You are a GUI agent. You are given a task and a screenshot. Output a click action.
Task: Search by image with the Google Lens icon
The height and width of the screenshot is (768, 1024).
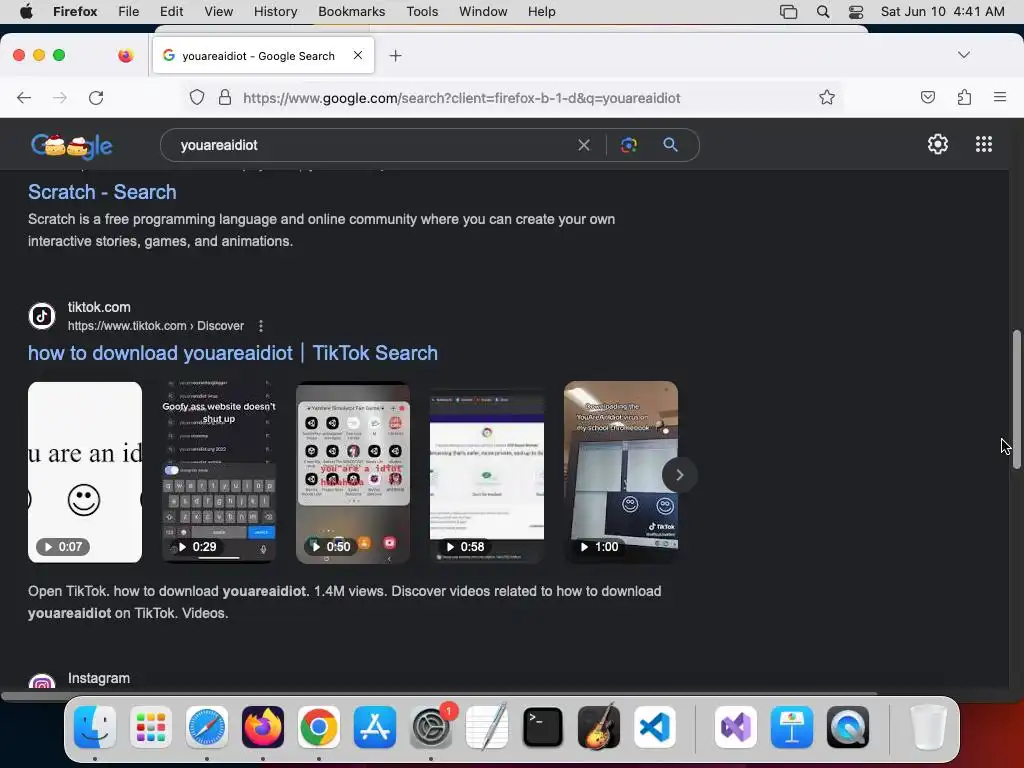pos(628,145)
